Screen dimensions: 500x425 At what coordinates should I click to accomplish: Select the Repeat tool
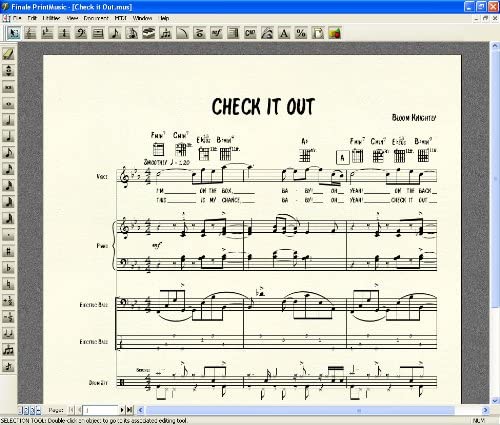[x=233, y=33]
